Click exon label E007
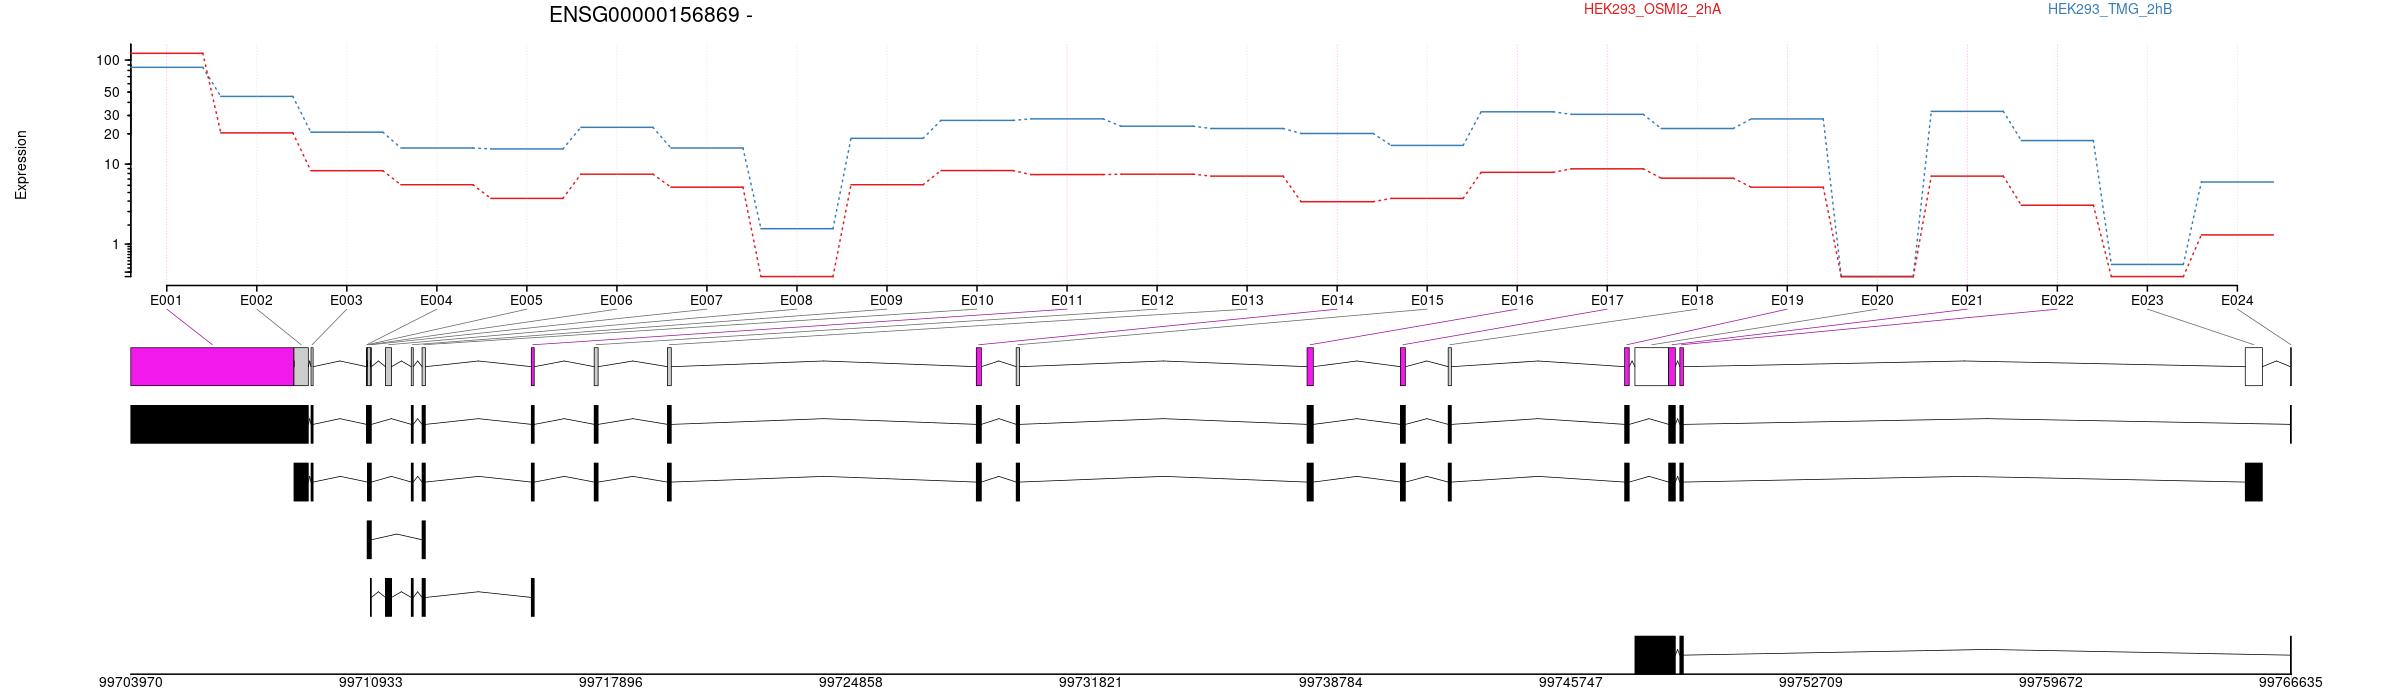 coord(706,300)
